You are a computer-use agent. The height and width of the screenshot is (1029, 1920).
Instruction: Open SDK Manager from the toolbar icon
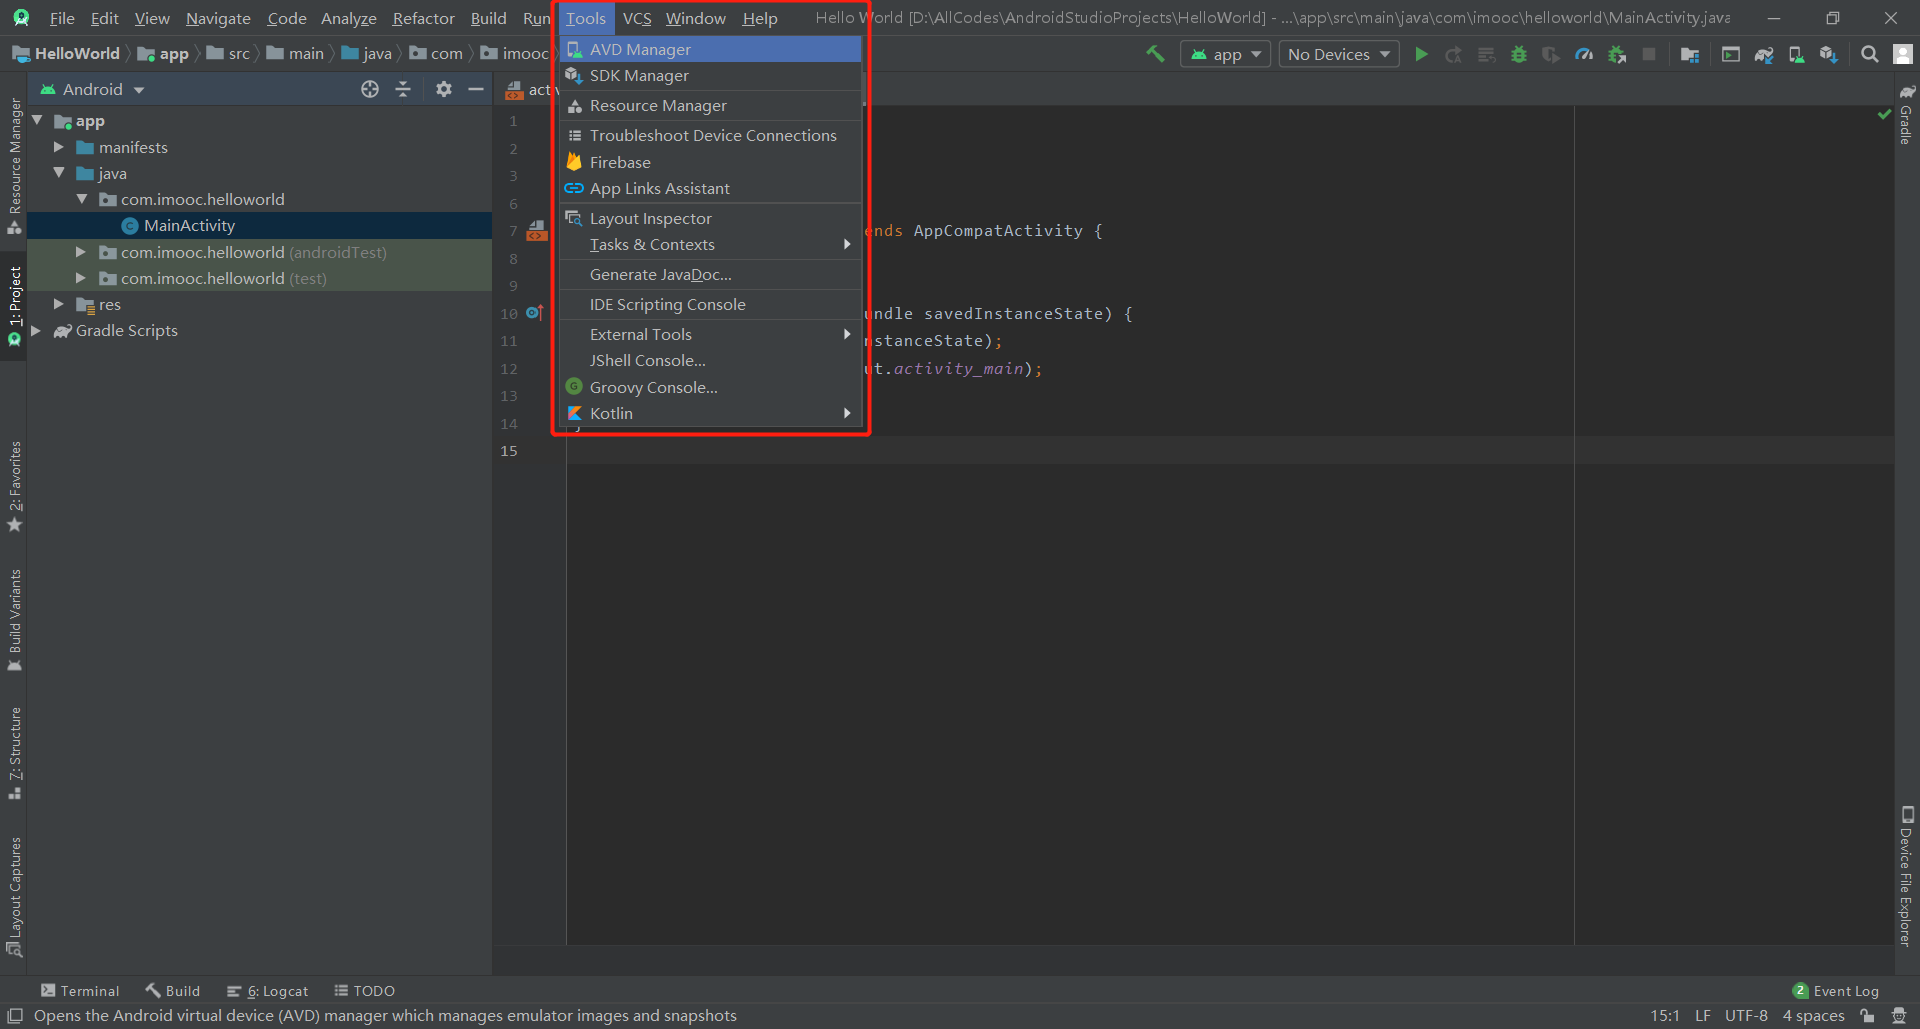click(1829, 54)
